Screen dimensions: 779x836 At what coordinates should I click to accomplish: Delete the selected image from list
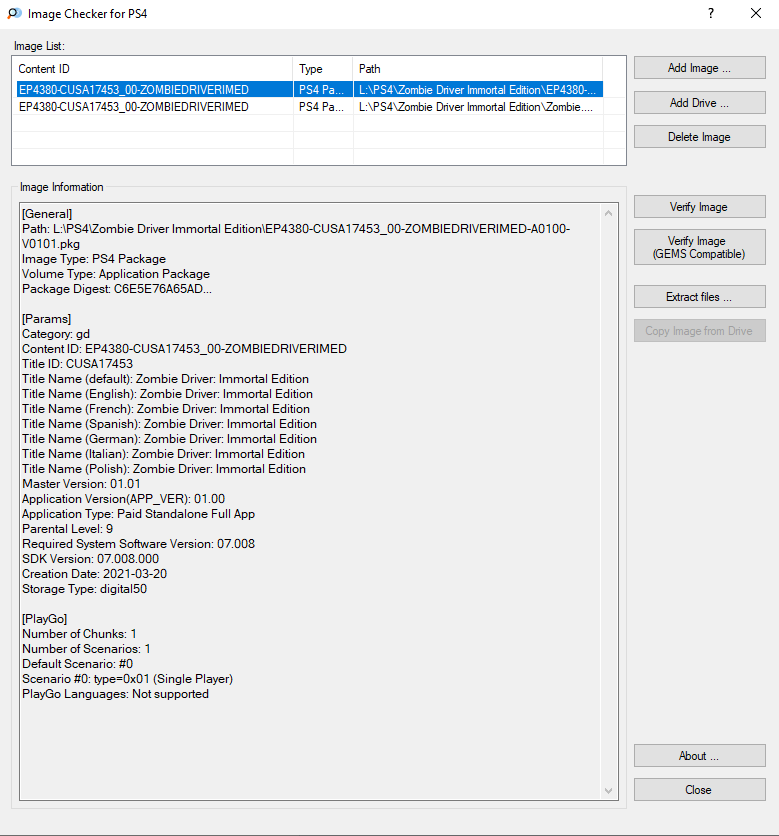click(x=699, y=136)
